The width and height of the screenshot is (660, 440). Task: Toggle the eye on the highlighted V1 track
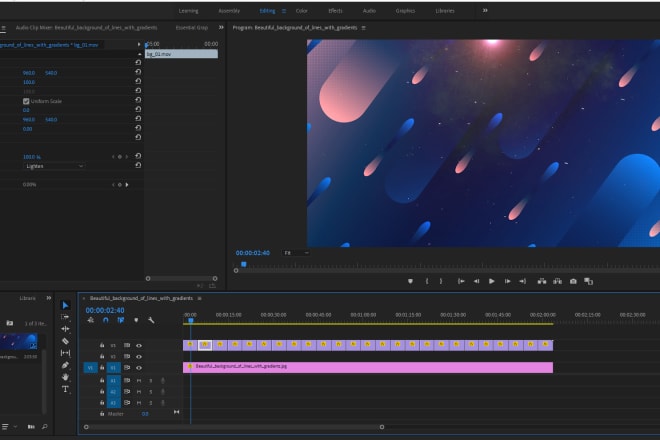(x=139, y=368)
